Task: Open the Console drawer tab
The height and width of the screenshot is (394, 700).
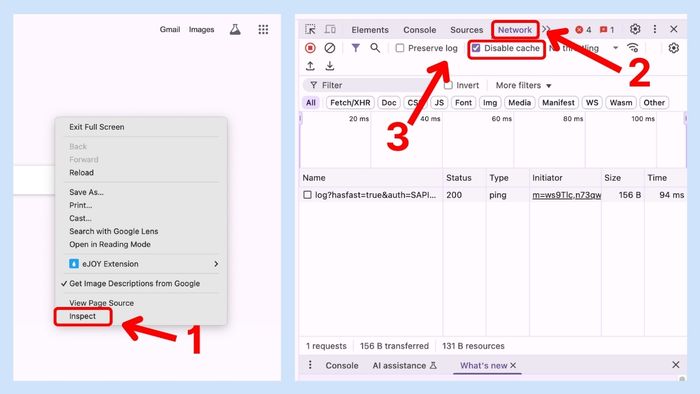Action: [342, 365]
